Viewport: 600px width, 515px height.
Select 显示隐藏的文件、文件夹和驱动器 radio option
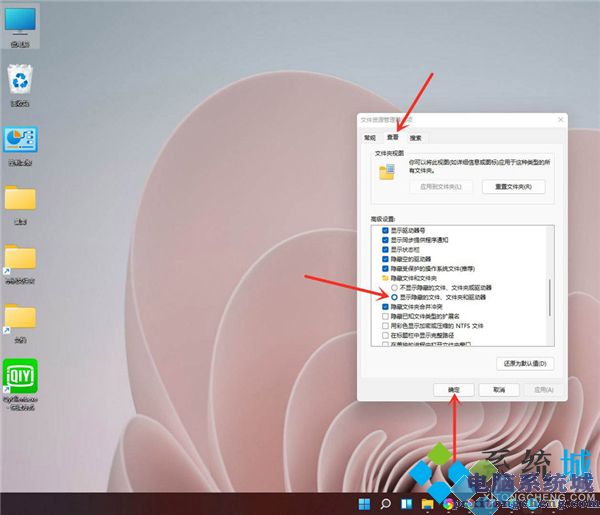(x=394, y=297)
